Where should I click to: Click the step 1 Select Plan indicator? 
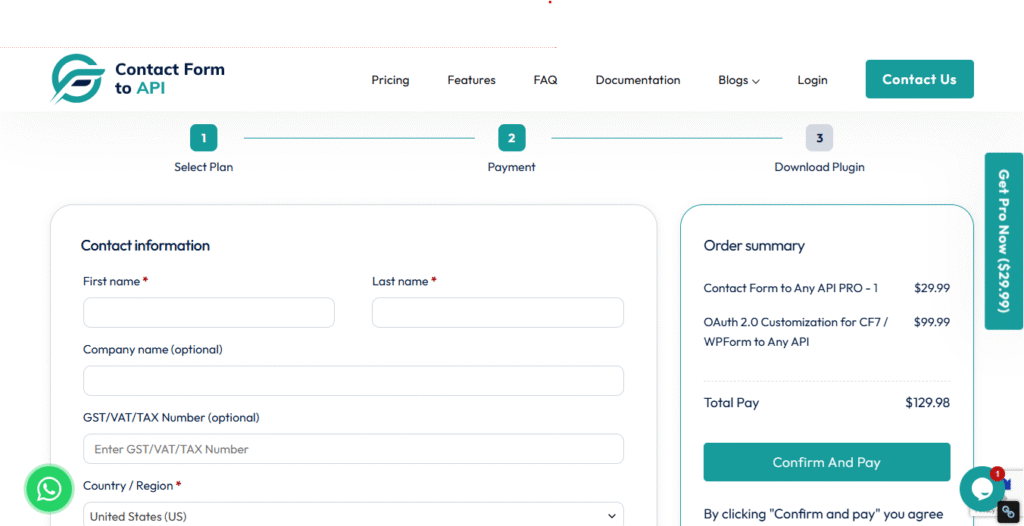tap(203, 138)
